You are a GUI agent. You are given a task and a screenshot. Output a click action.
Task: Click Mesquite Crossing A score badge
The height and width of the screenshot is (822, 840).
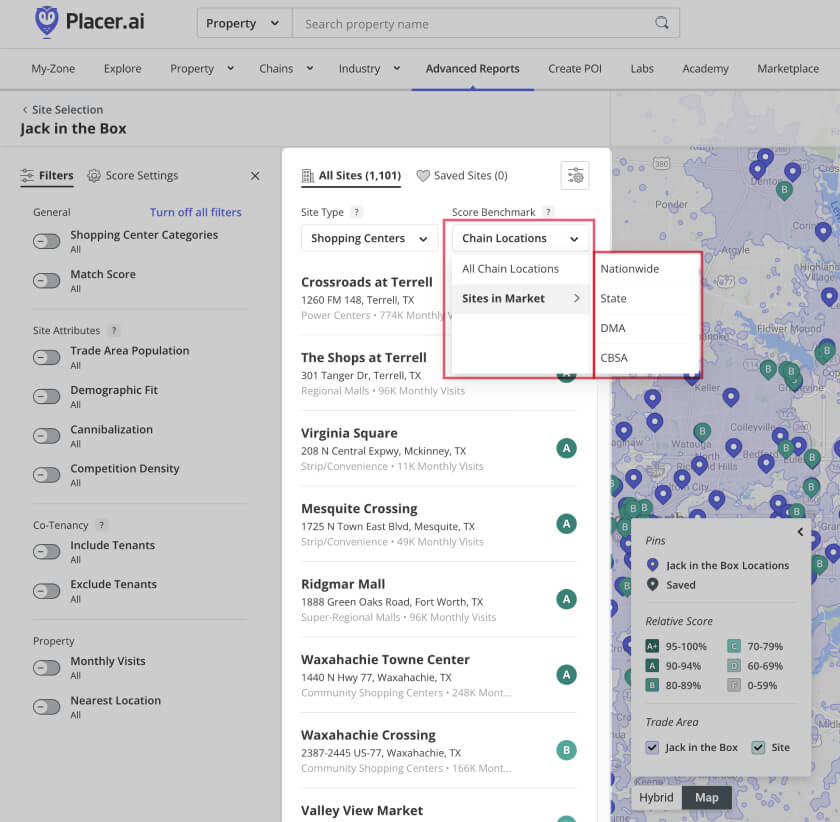[566, 524]
